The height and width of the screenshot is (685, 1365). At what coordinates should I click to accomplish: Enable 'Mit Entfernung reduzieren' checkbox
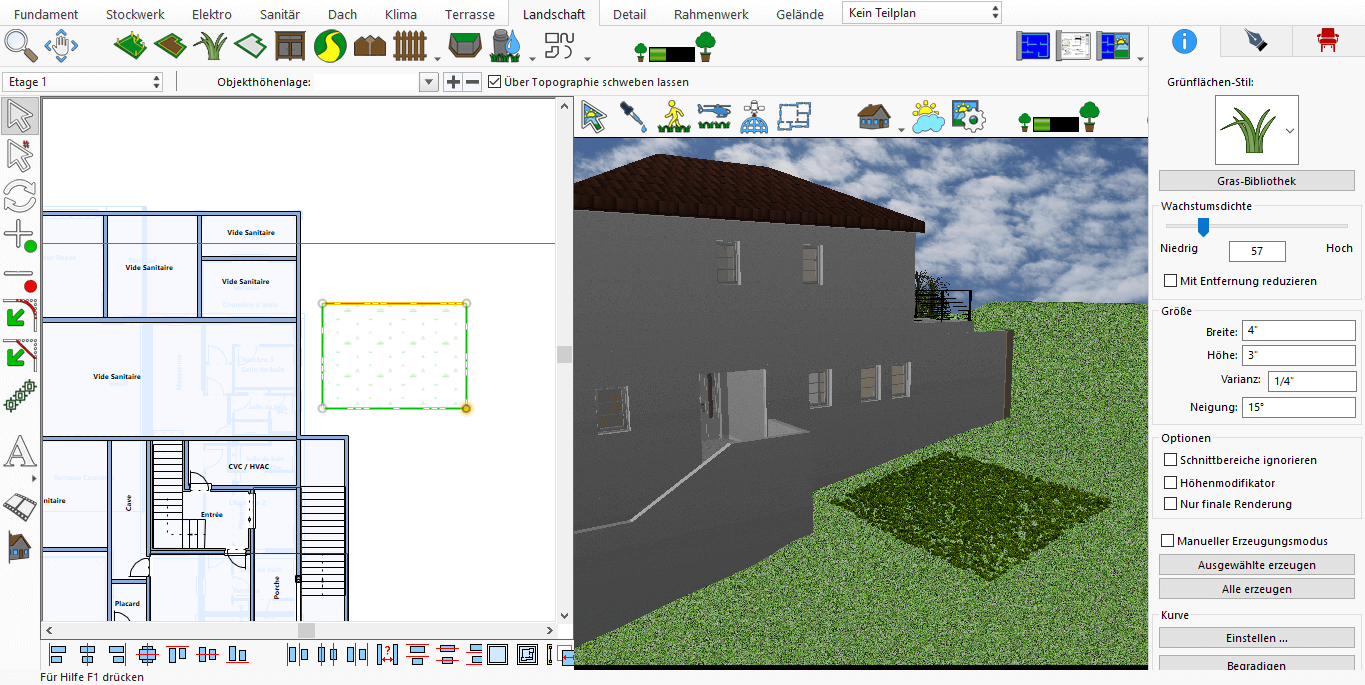click(1171, 281)
